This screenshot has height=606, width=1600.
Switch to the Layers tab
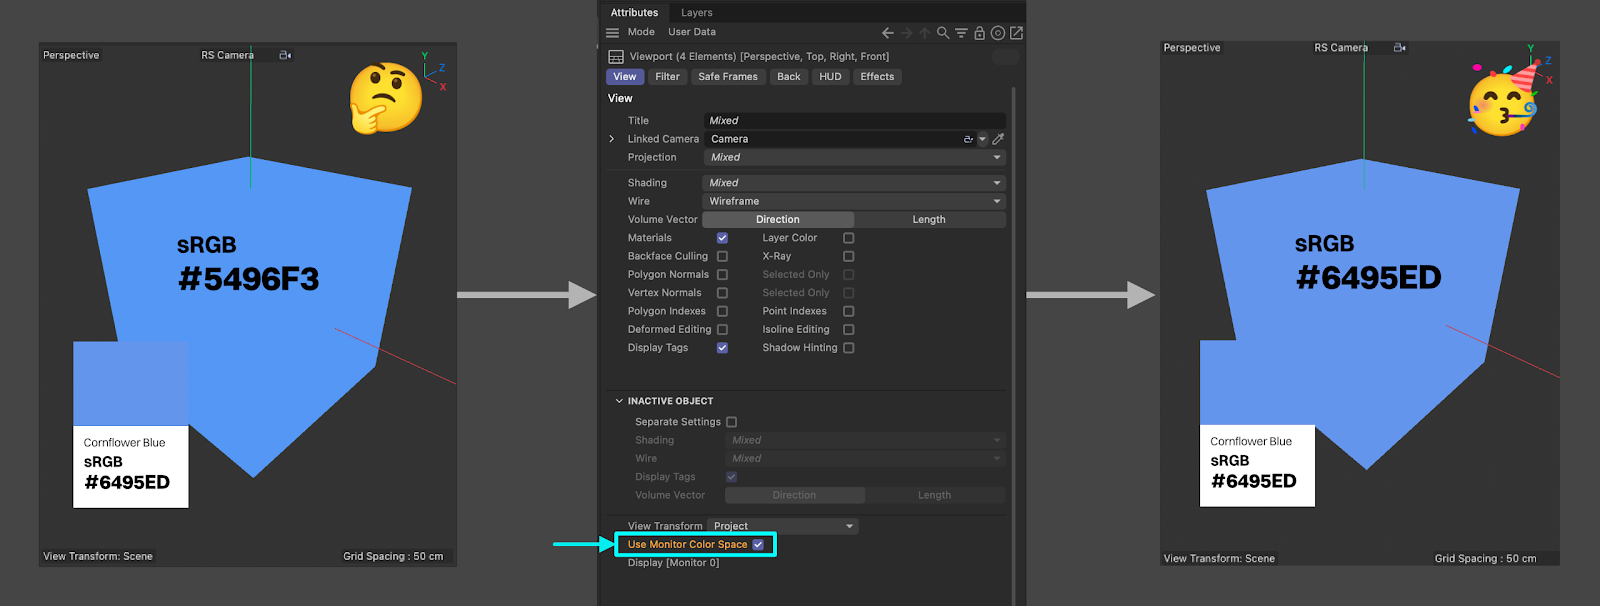tap(696, 13)
